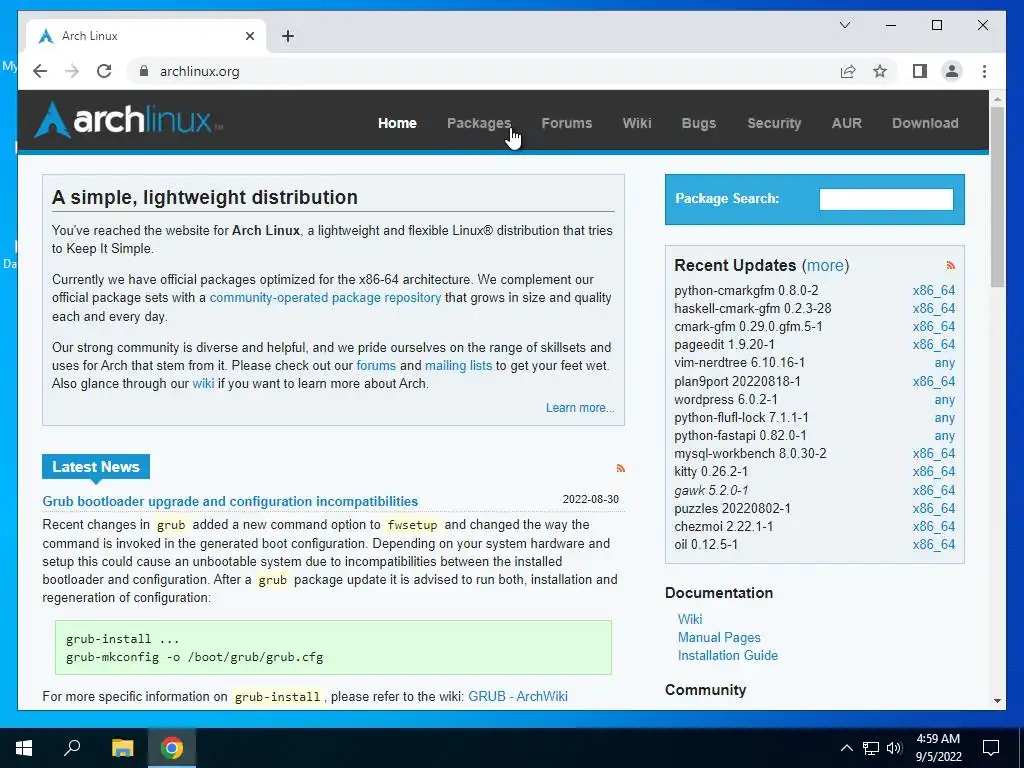
Task: Click the (more) link beside Recent Updates
Action: coord(825,265)
